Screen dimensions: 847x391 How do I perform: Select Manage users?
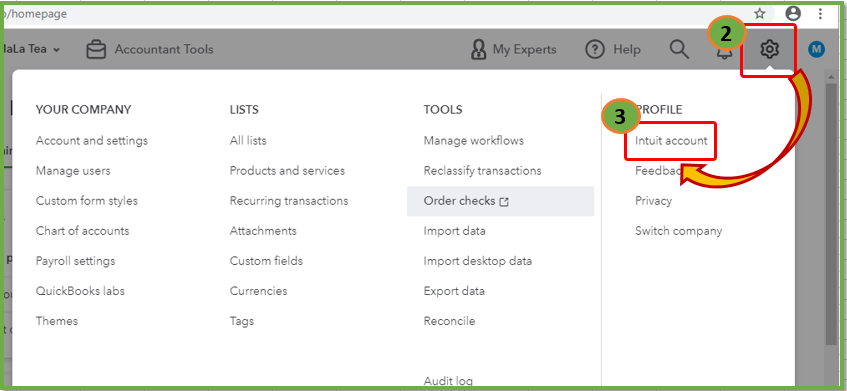click(73, 171)
